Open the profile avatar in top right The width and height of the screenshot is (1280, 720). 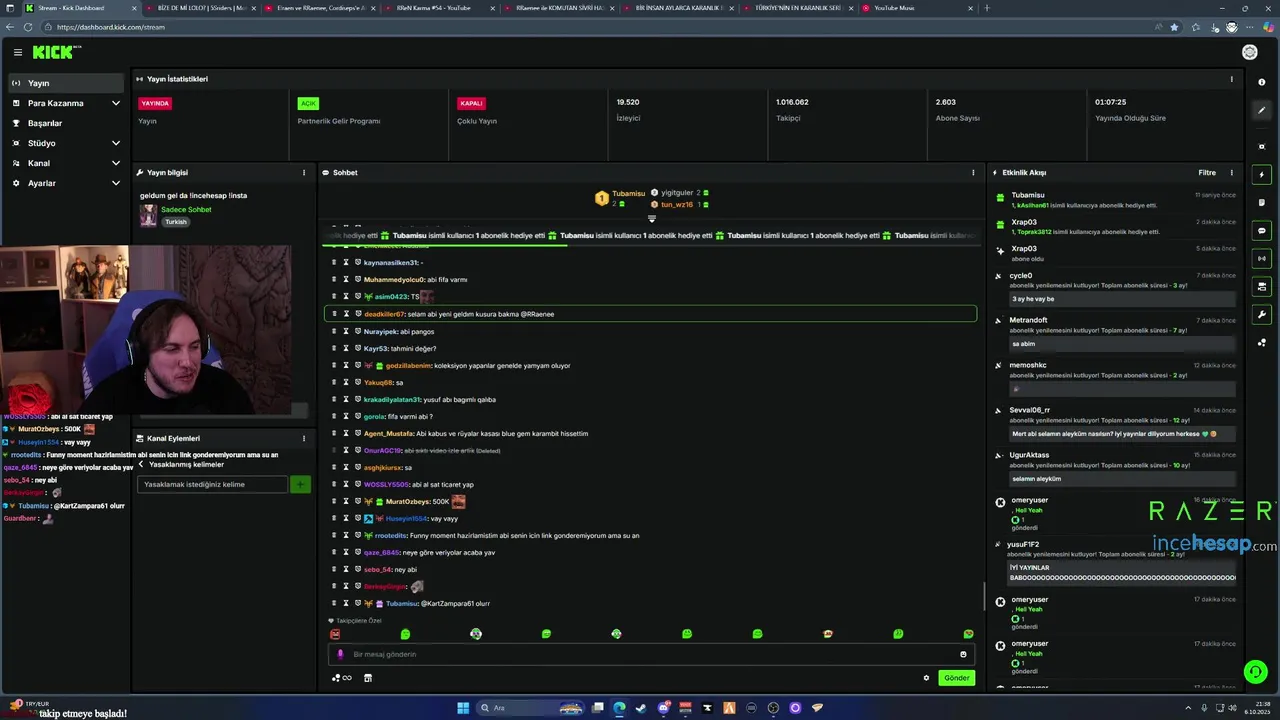(1250, 52)
